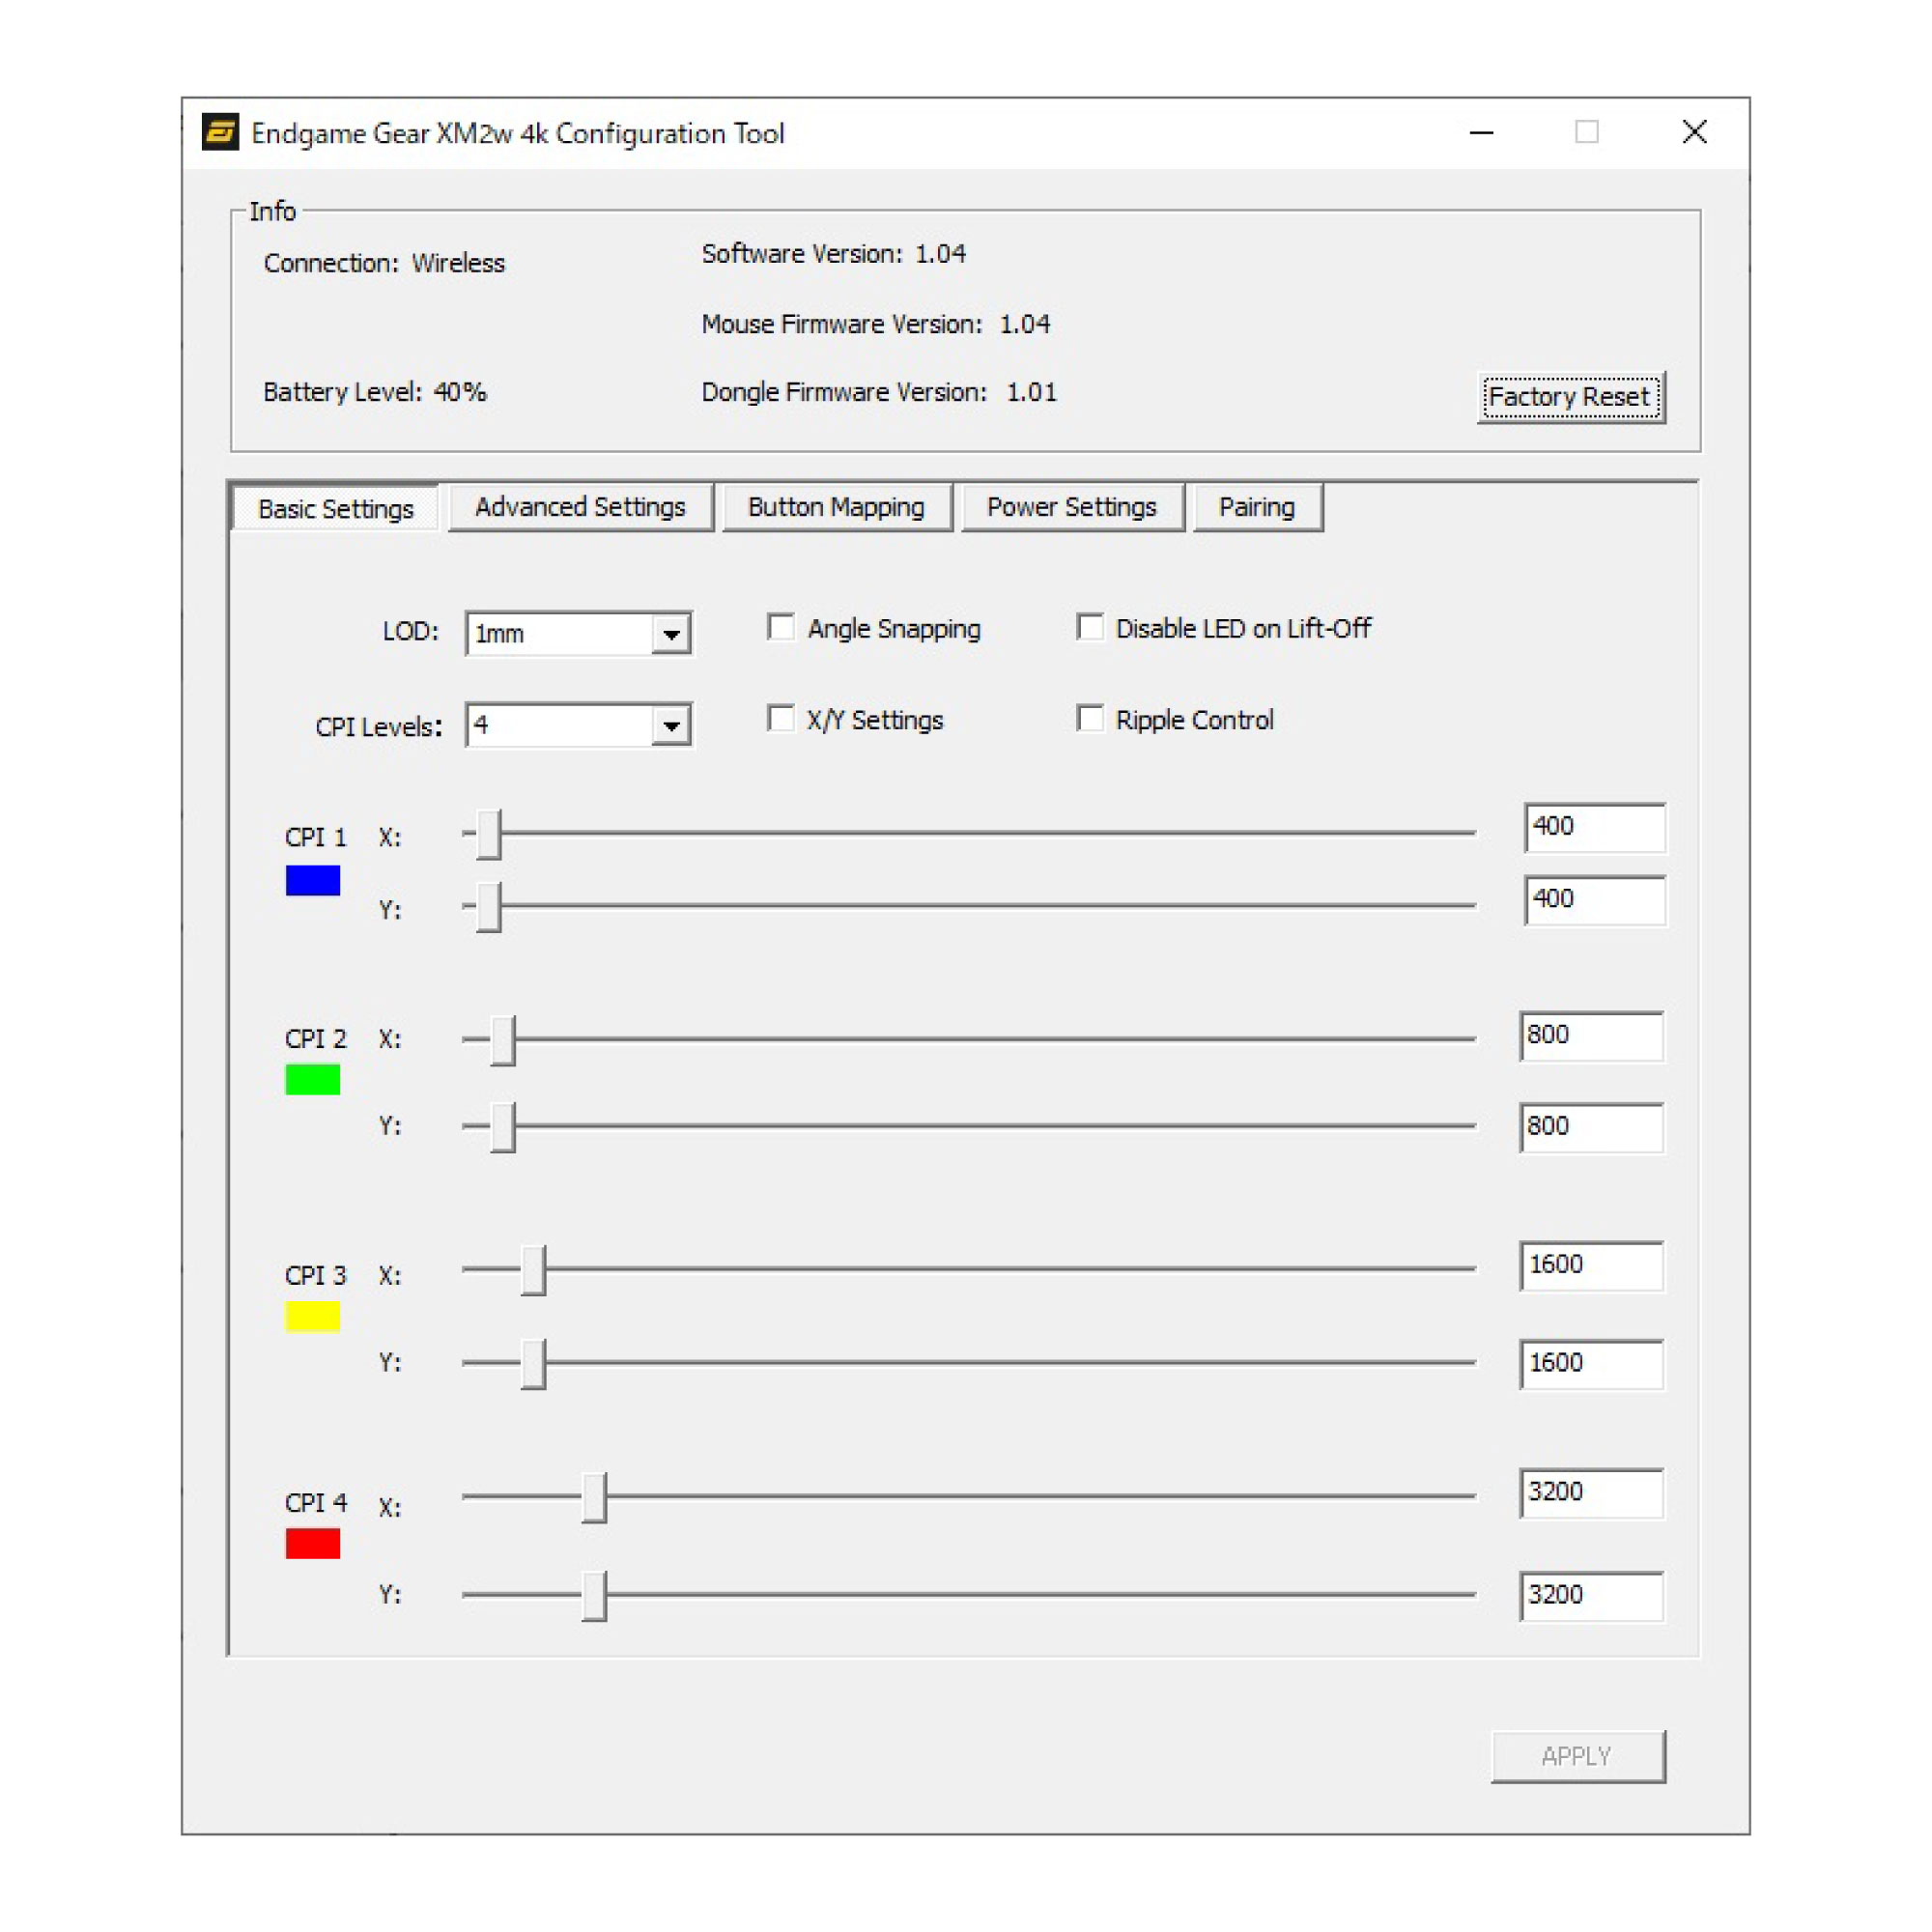This screenshot has width=1932, height=1932.
Task: Pick the yellow CPI 3 color swatch
Action: 313,1316
